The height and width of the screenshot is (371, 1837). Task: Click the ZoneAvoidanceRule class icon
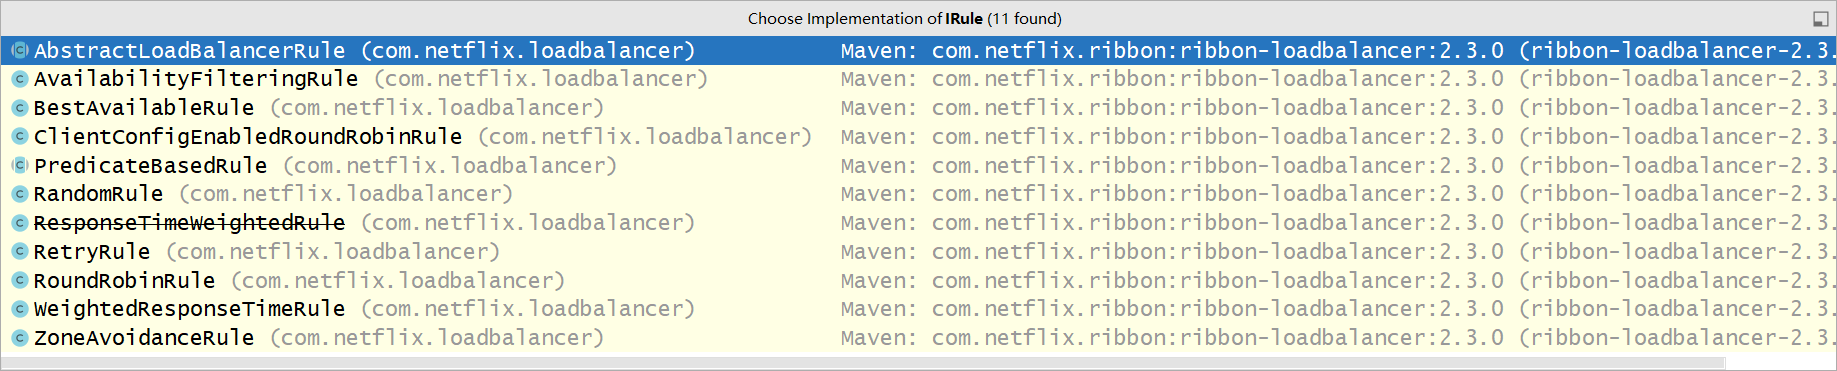(19, 338)
